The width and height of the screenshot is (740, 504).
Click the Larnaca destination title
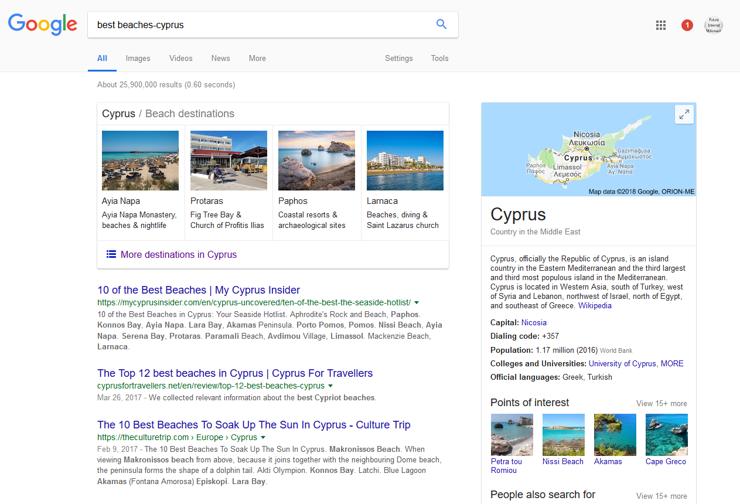tap(382, 201)
